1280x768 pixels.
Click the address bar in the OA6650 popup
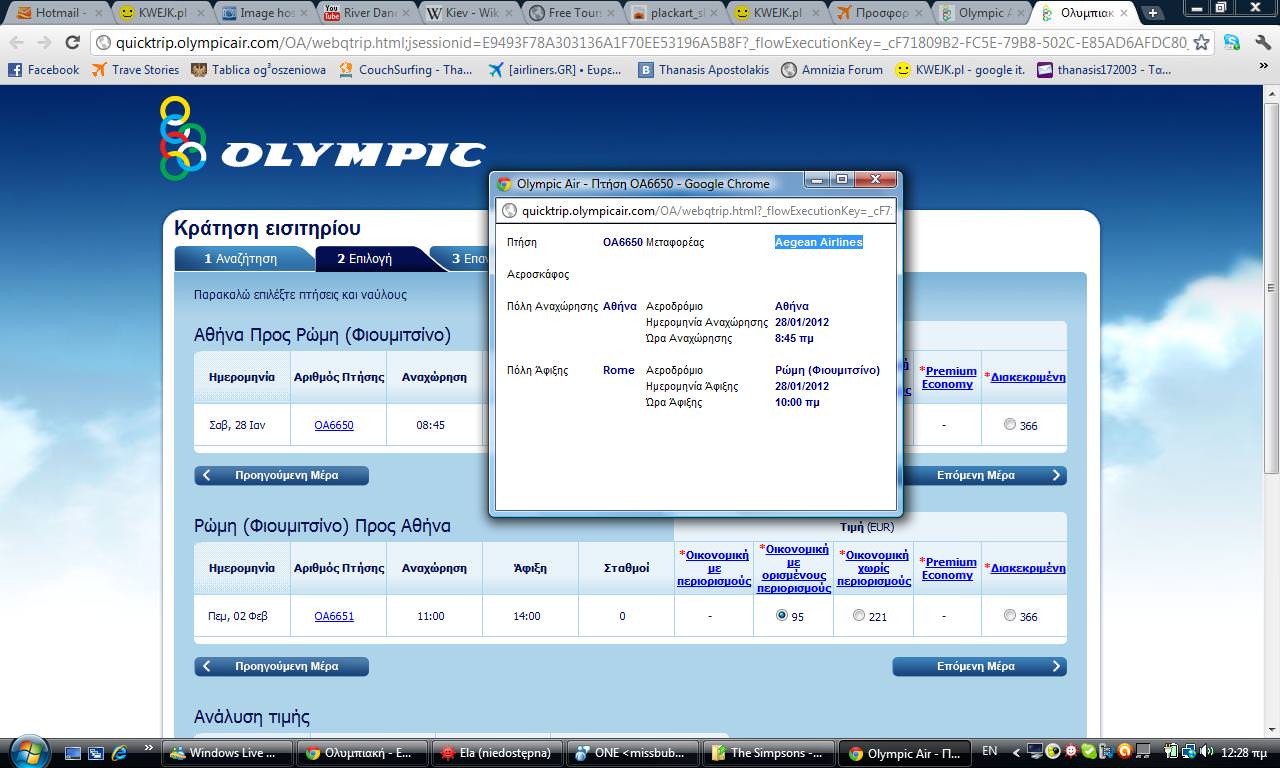point(696,211)
